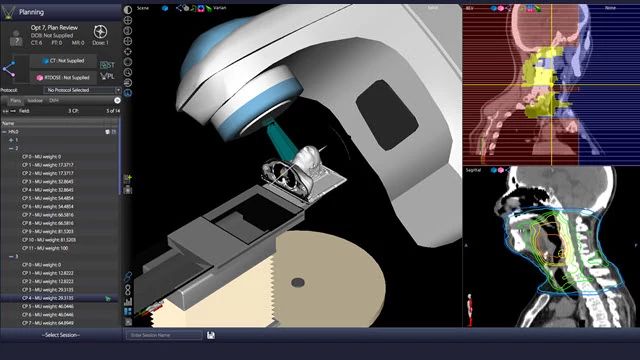Image resolution: width=640 pixels, height=360 pixels.
Task: Select CP 7 - MU weight 64.8949
Action: point(48,323)
